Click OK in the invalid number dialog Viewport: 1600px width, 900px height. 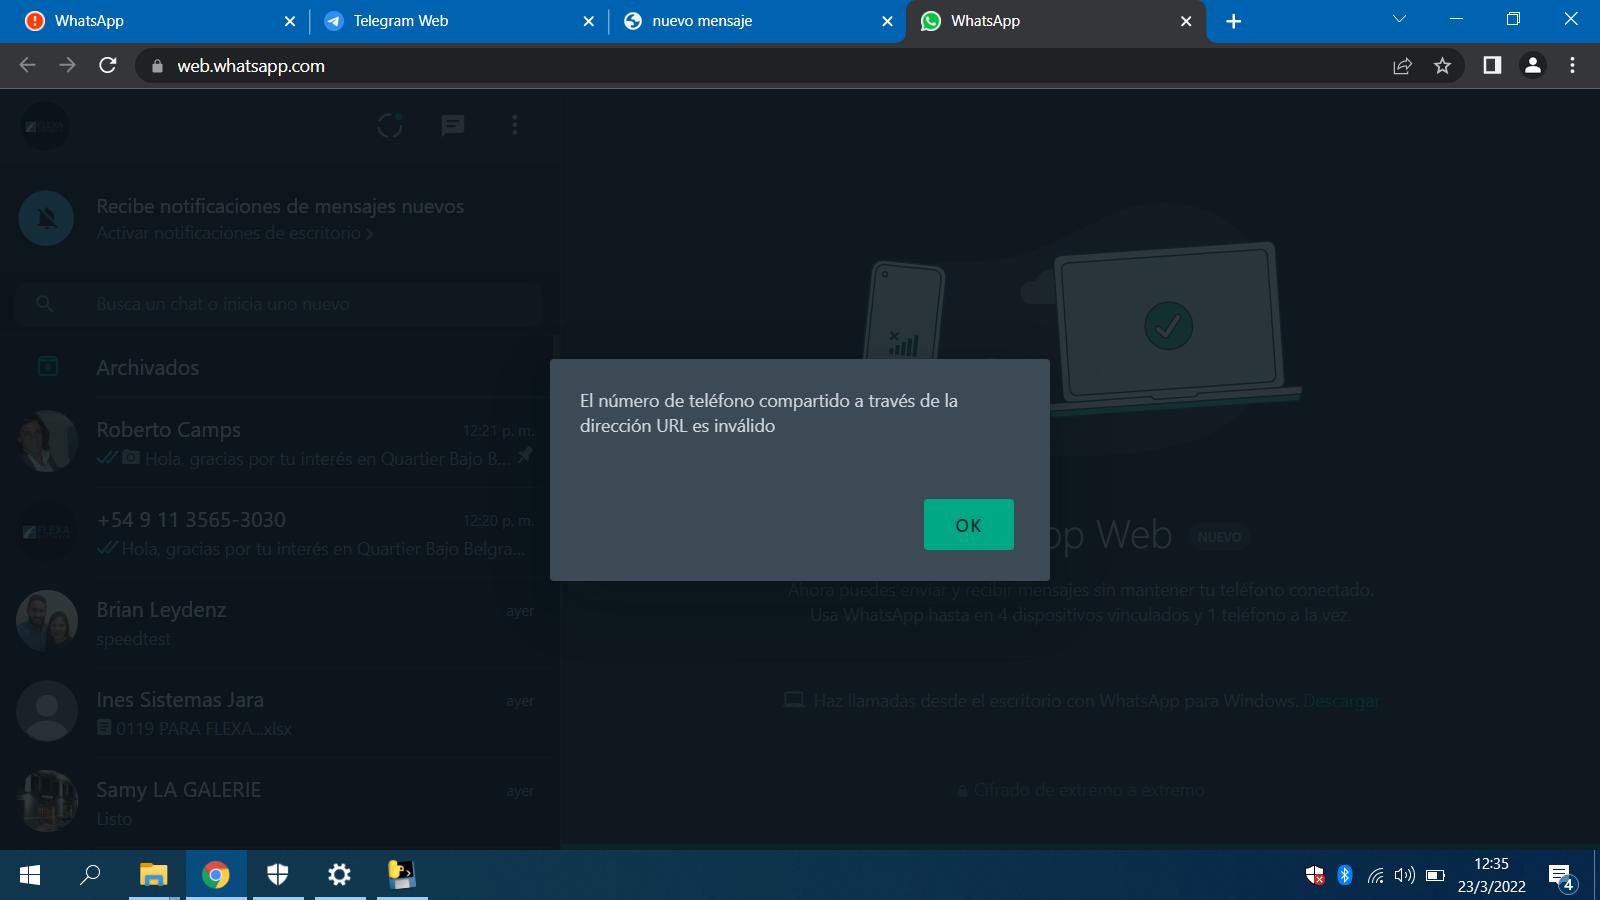[x=968, y=524]
